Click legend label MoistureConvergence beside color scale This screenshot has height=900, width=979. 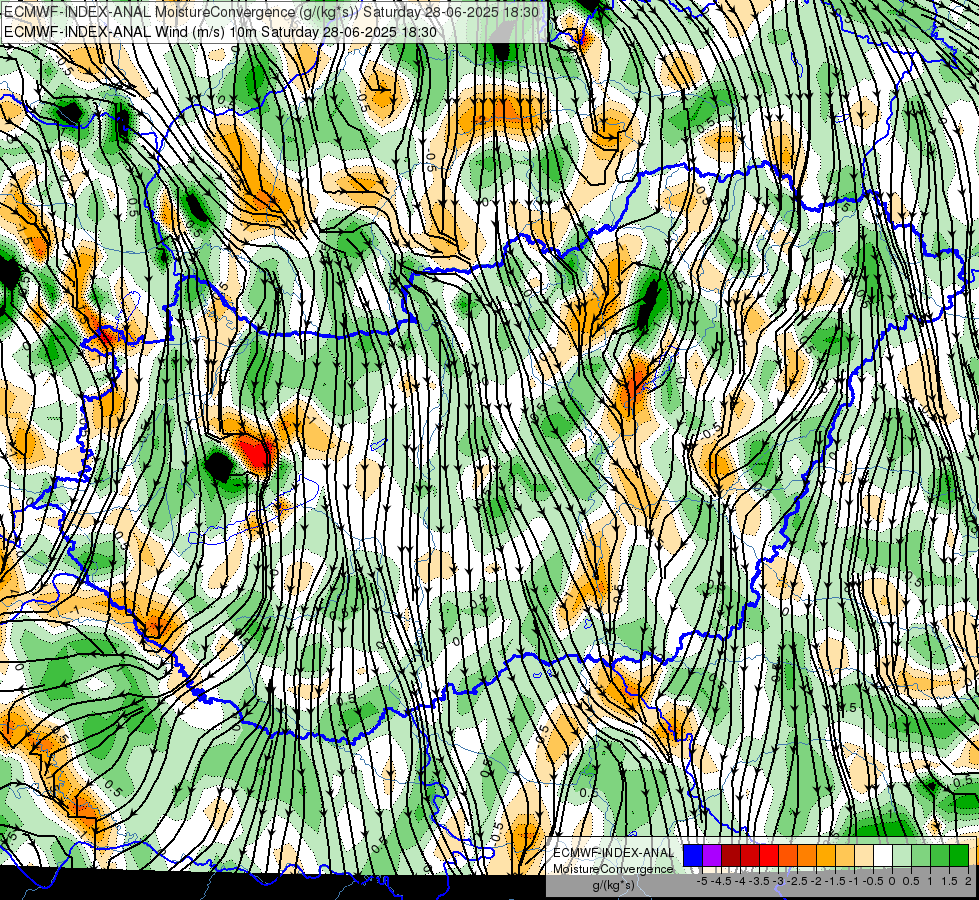coord(613,869)
